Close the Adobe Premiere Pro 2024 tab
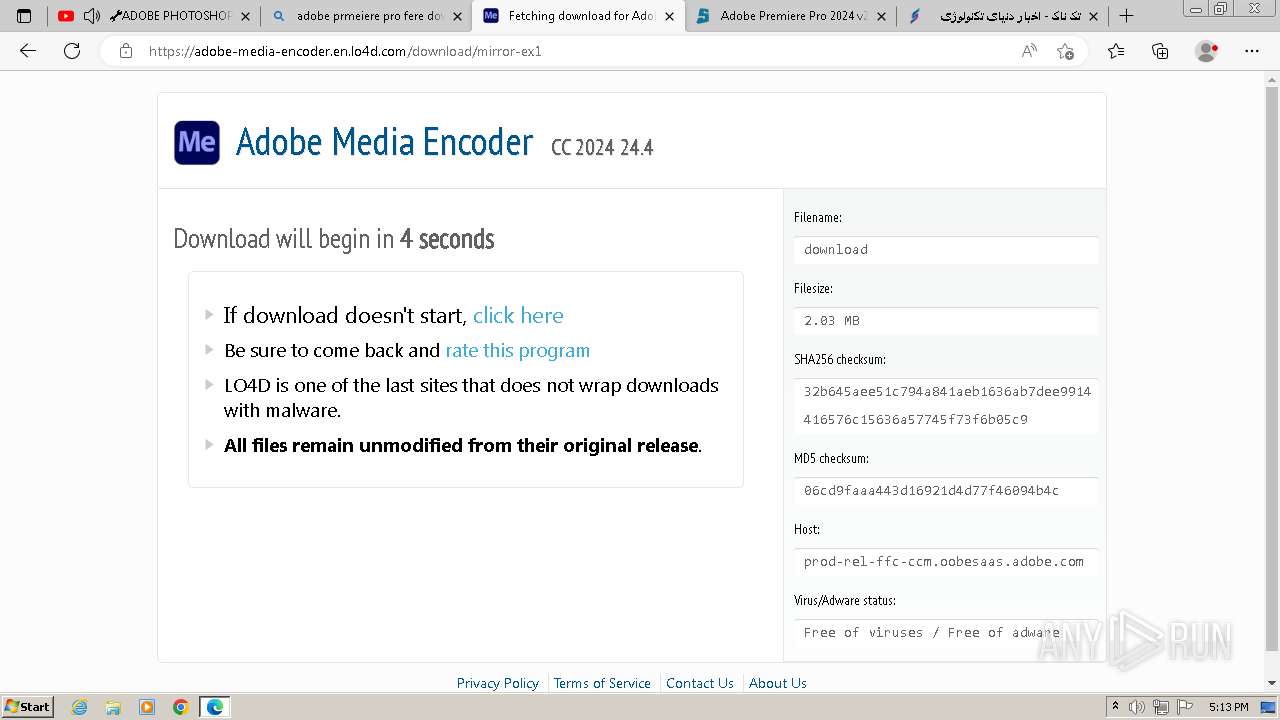The height and width of the screenshot is (720, 1280). [881, 16]
